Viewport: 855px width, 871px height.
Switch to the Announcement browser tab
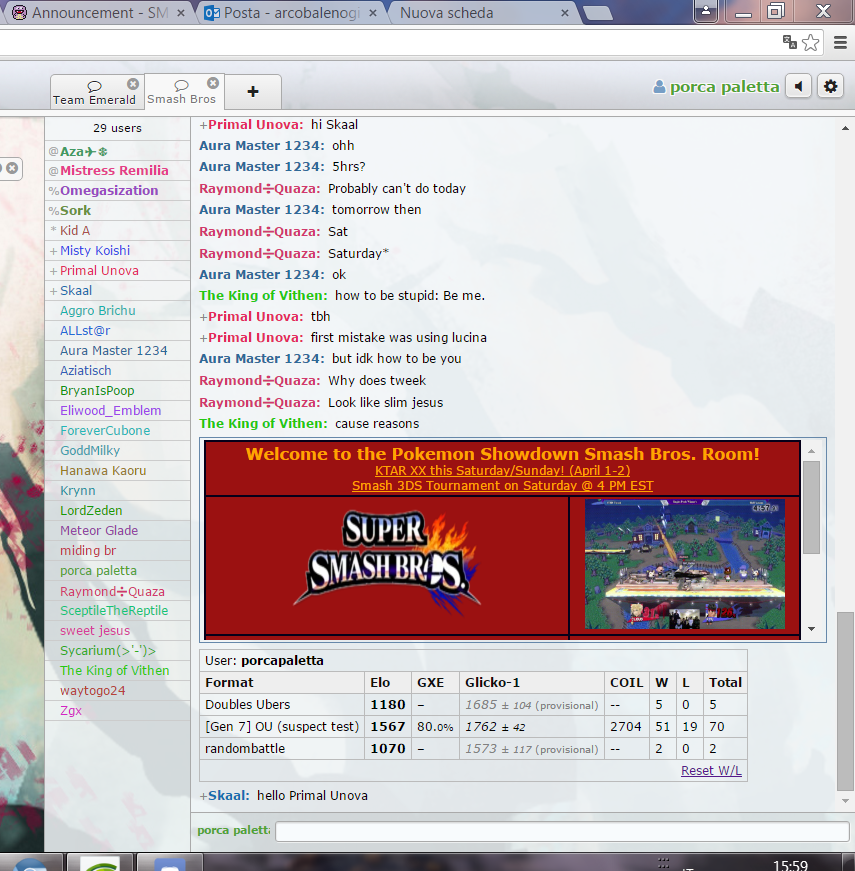coord(92,13)
